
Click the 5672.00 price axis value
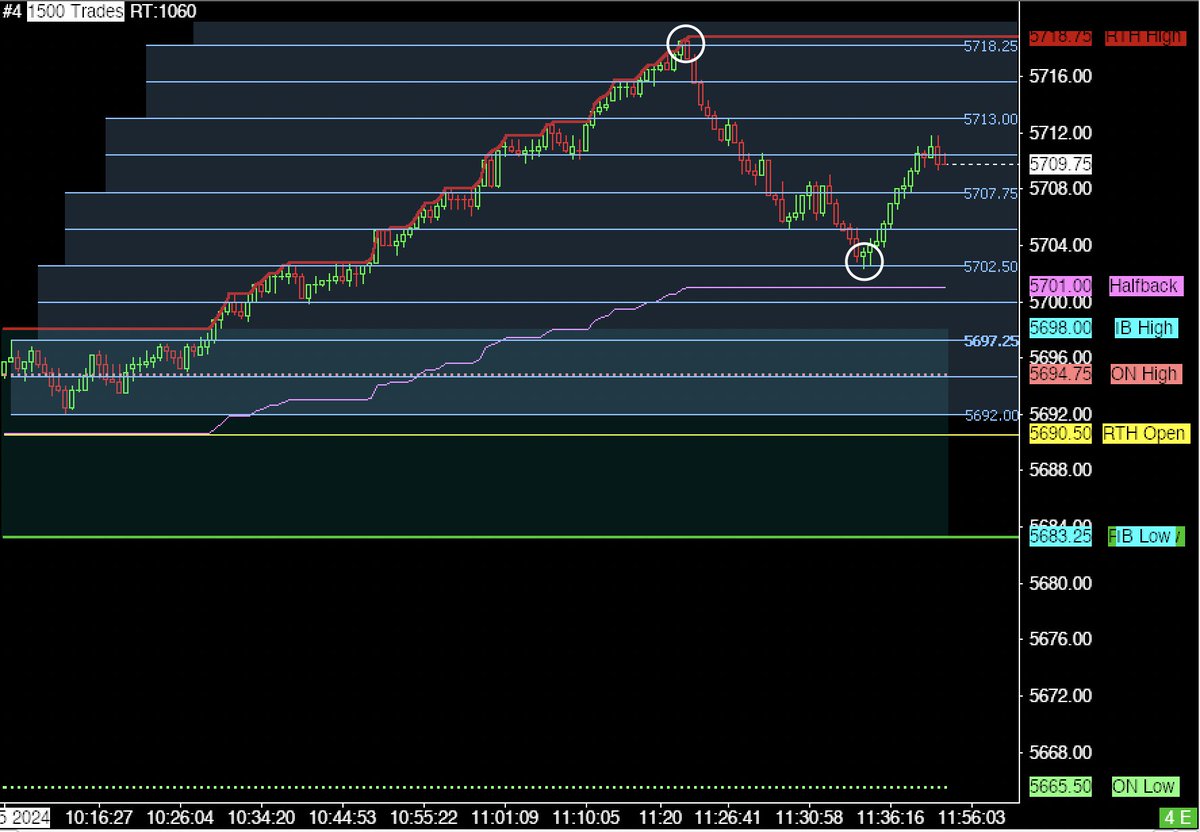tap(1061, 694)
